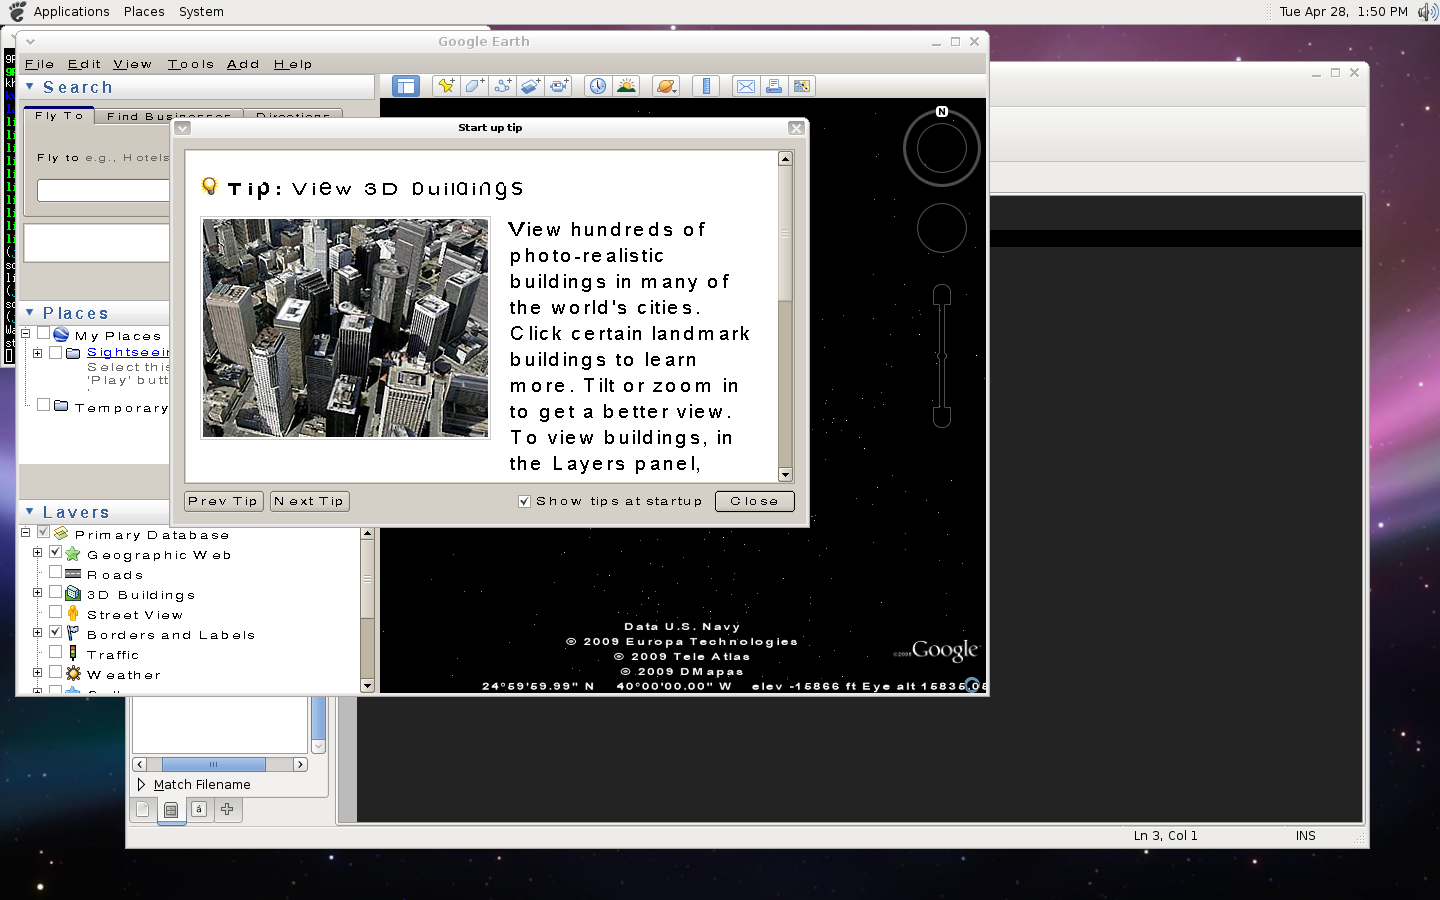This screenshot has width=1440, height=900.
Task: Select the ruler measurement tool
Action: click(706, 86)
